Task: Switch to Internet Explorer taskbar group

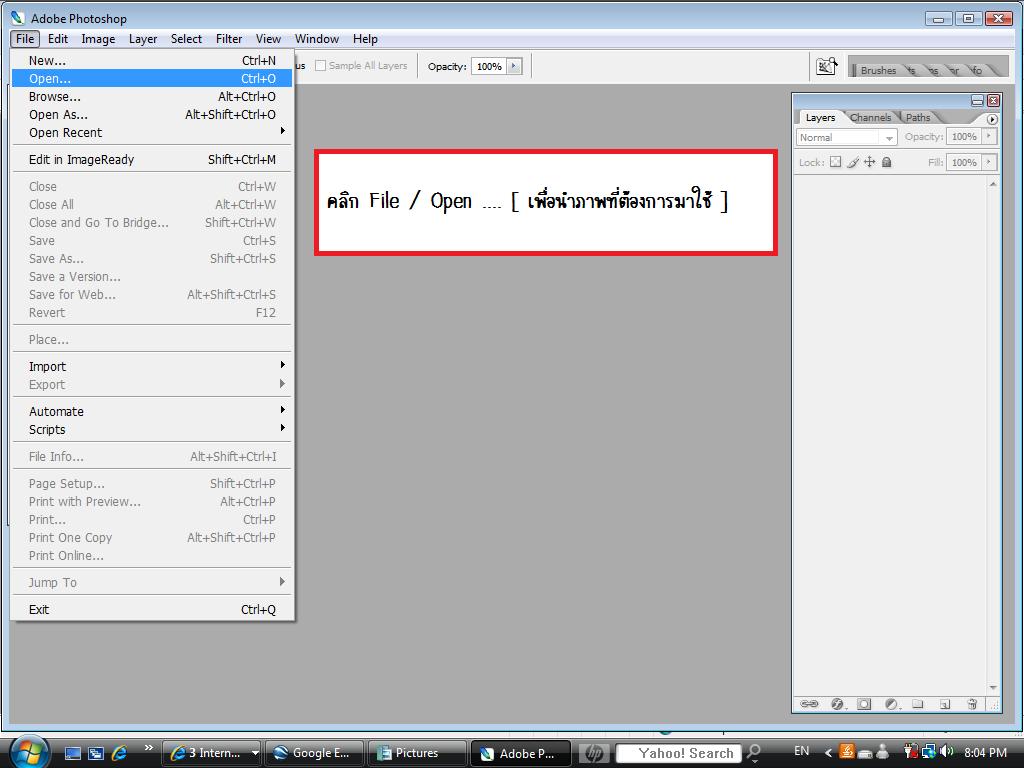Action: (x=212, y=753)
